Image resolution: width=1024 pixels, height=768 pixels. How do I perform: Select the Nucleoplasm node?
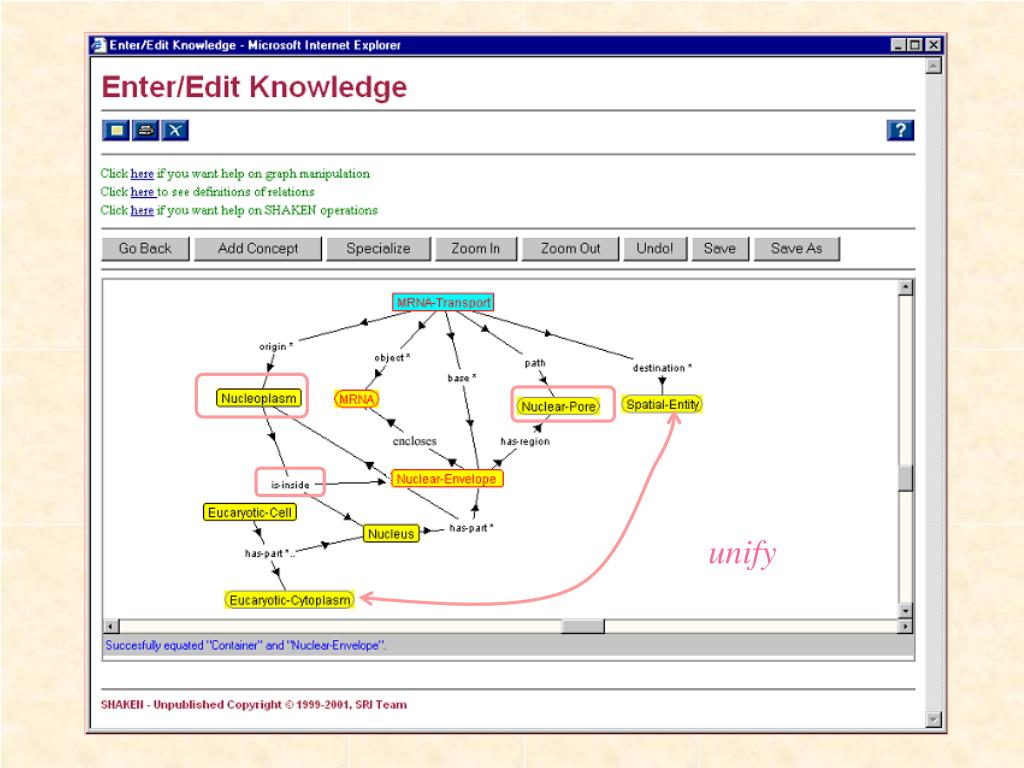(x=259, y=398)
